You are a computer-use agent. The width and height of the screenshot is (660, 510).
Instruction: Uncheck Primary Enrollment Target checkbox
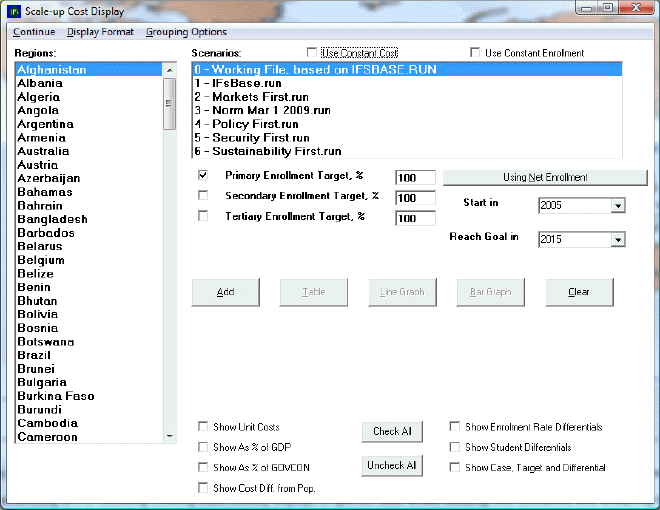click(x=204, y=176)
